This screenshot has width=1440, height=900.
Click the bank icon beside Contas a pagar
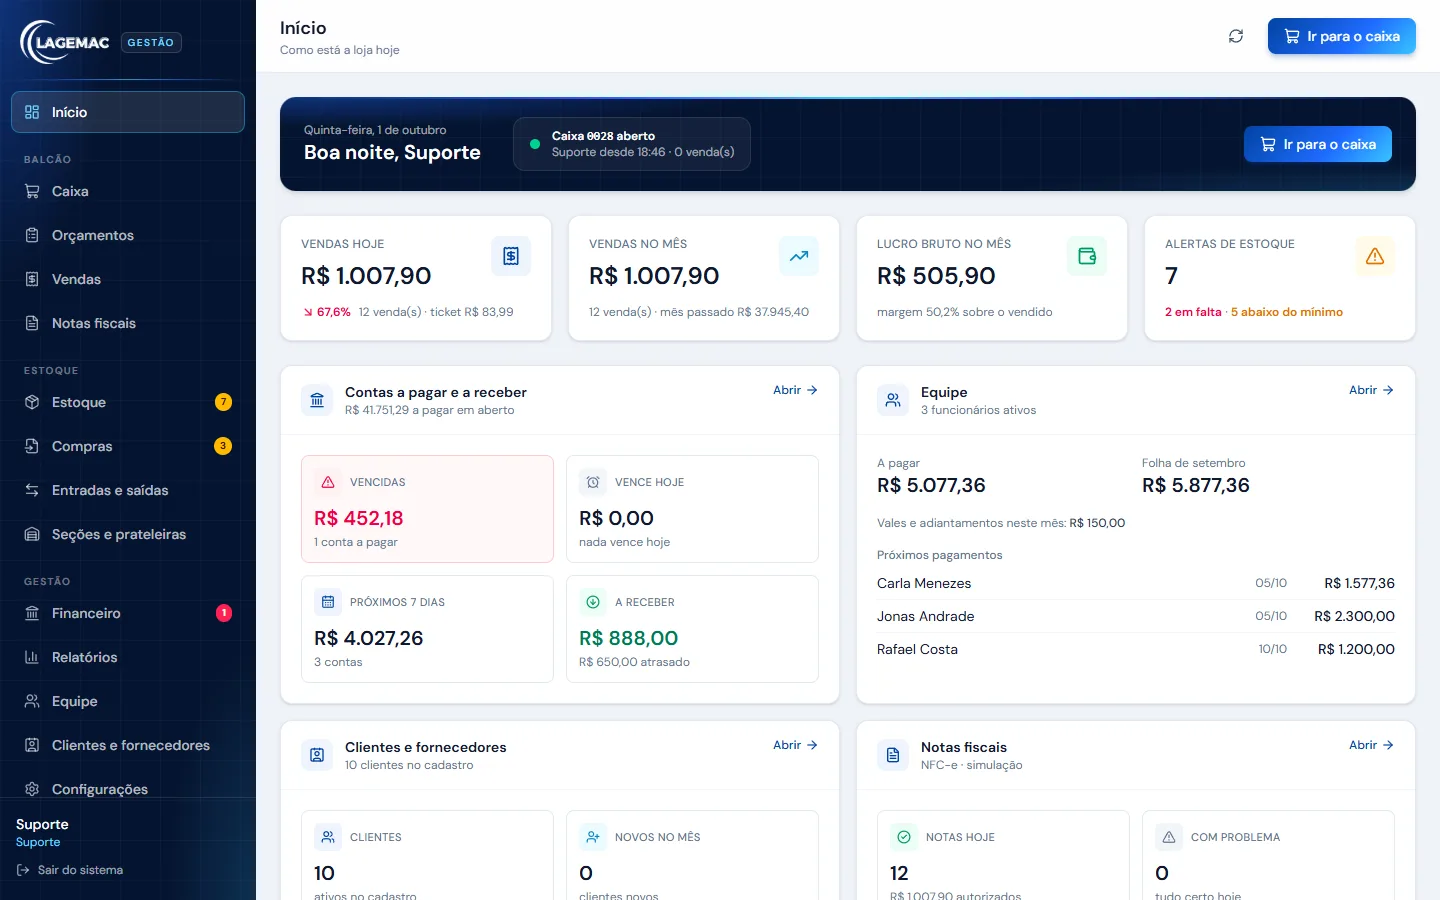click(317, 400)
